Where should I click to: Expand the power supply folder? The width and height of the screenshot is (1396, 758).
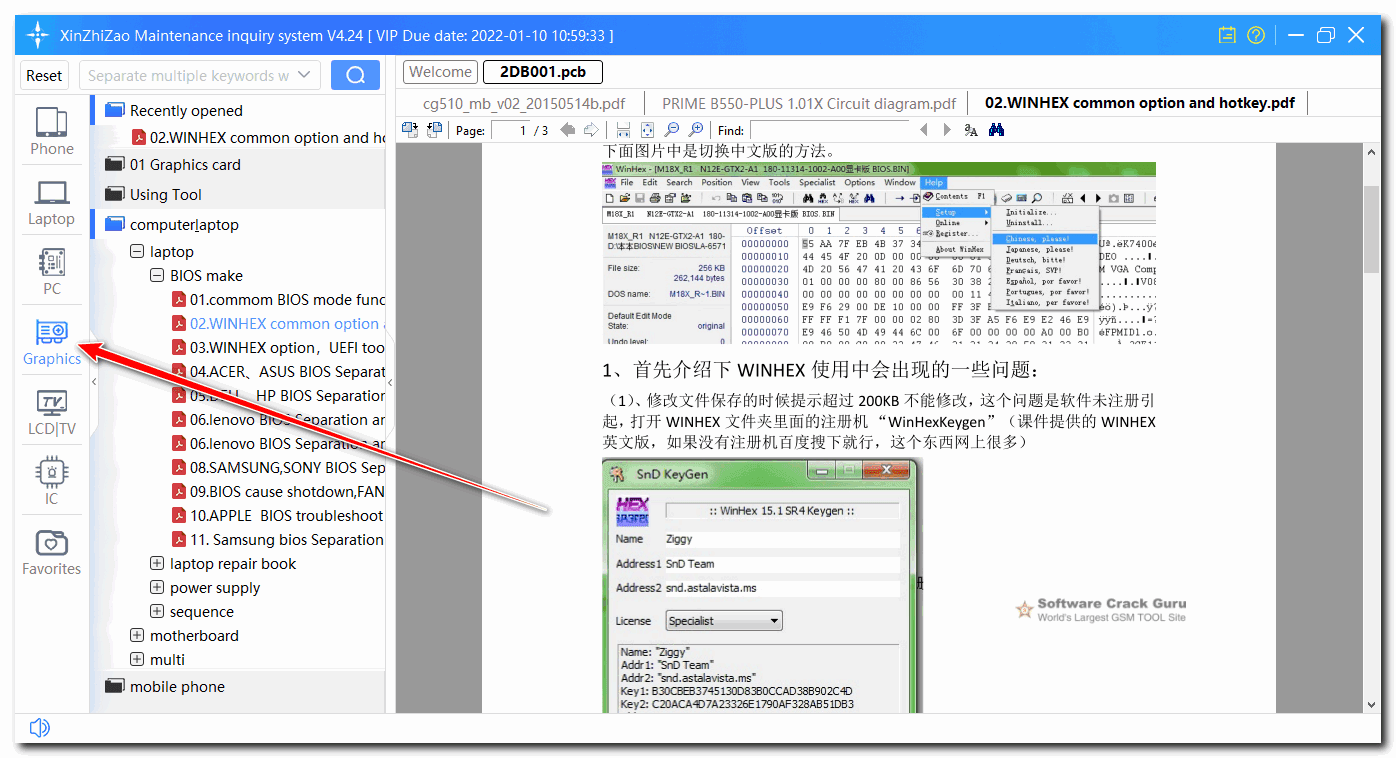[x=157, y=587]
